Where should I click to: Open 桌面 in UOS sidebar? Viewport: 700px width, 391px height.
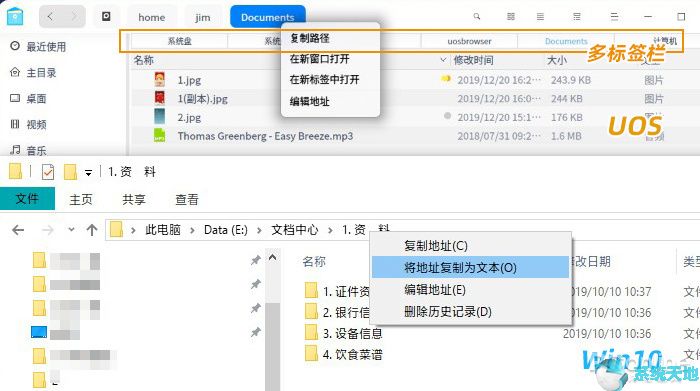click(x=29, y=98)
